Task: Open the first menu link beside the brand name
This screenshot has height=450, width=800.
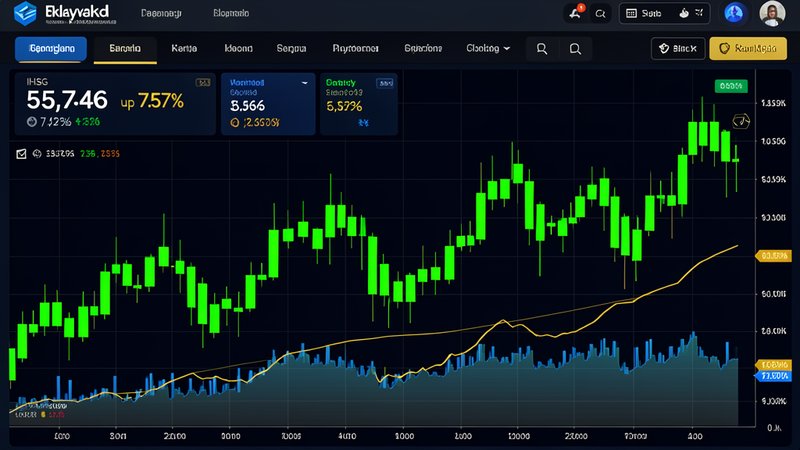Action: coord(161,13)
